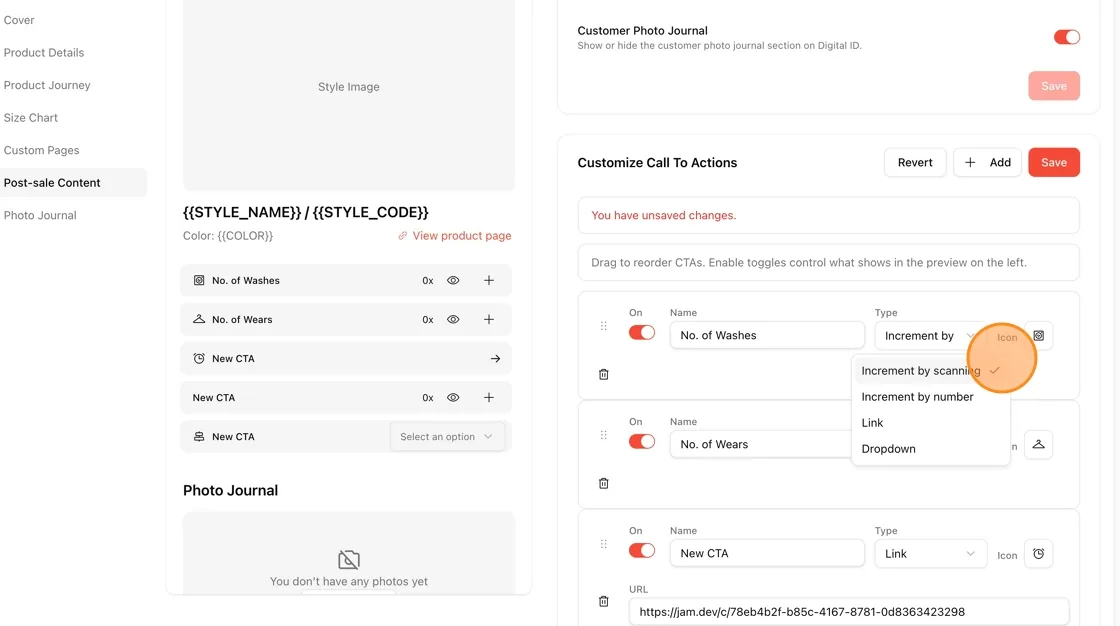Choose clock icon button for New CTA
The width and height of the screenshot is (1120, 626).
1039,554
